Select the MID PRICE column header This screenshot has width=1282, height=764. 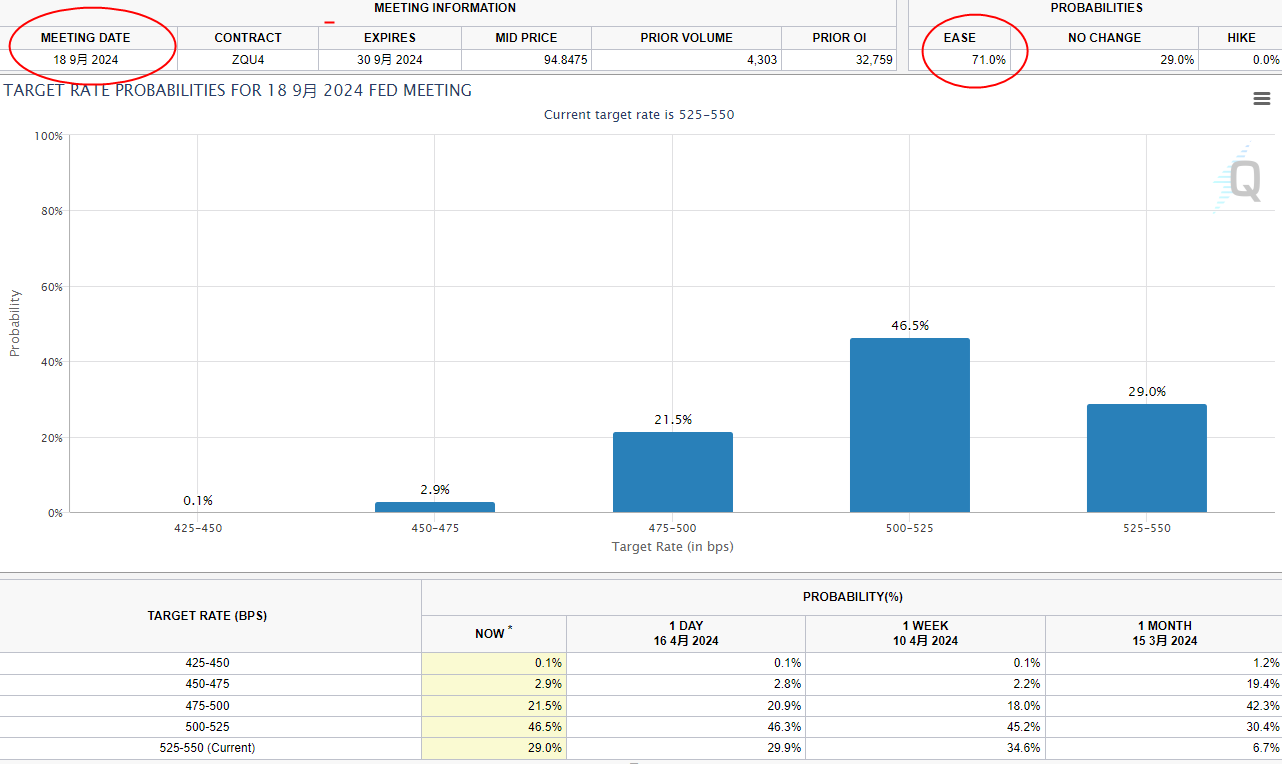tap(526, 38)
